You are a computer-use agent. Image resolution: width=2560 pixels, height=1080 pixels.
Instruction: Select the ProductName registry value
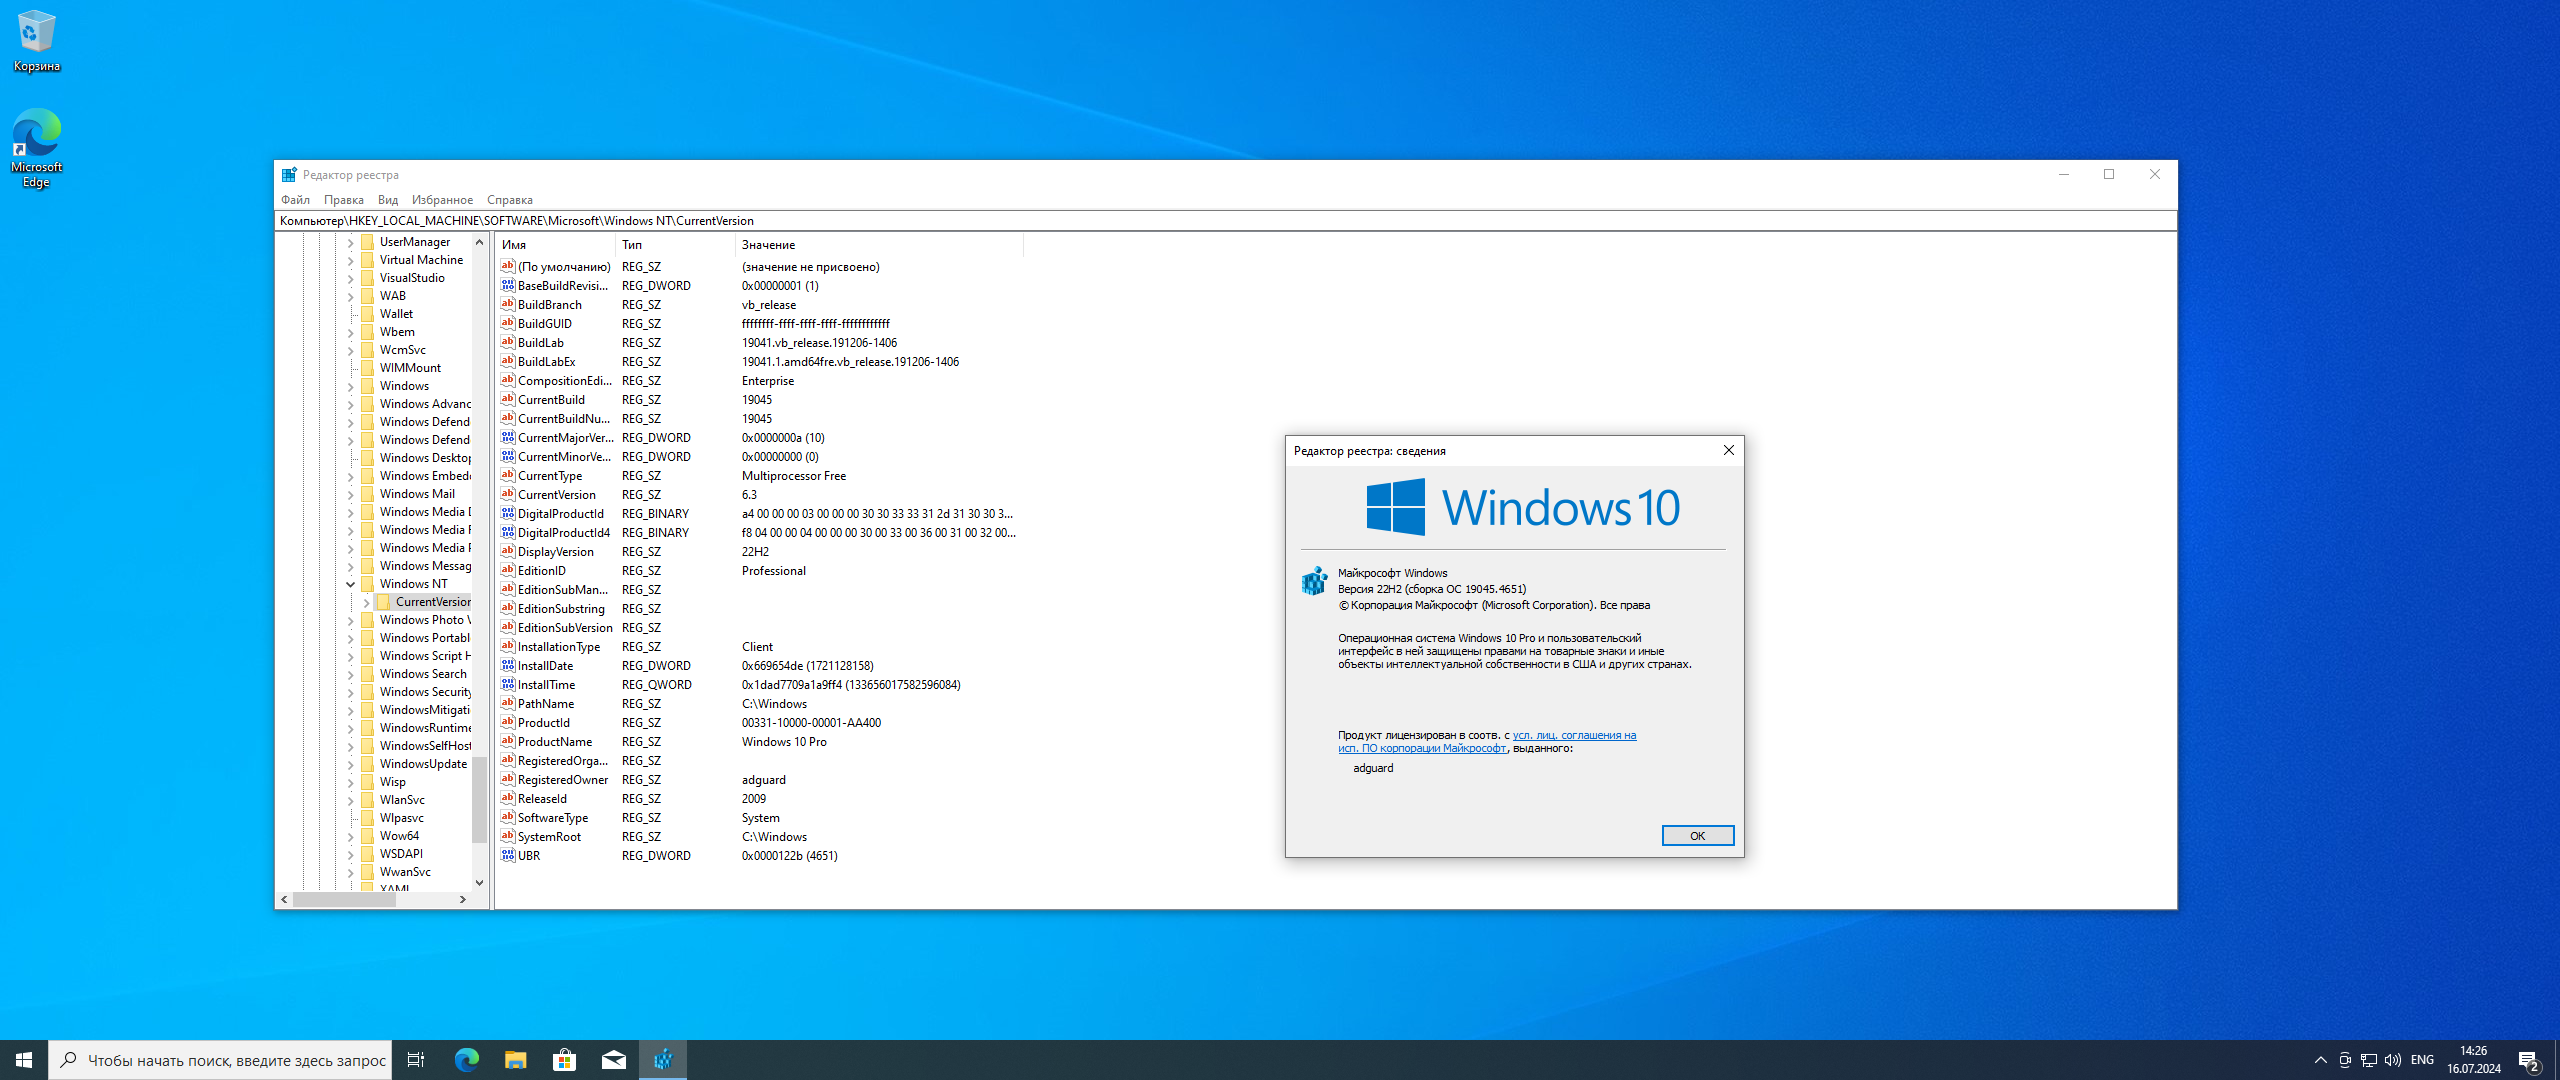[555, 742]
